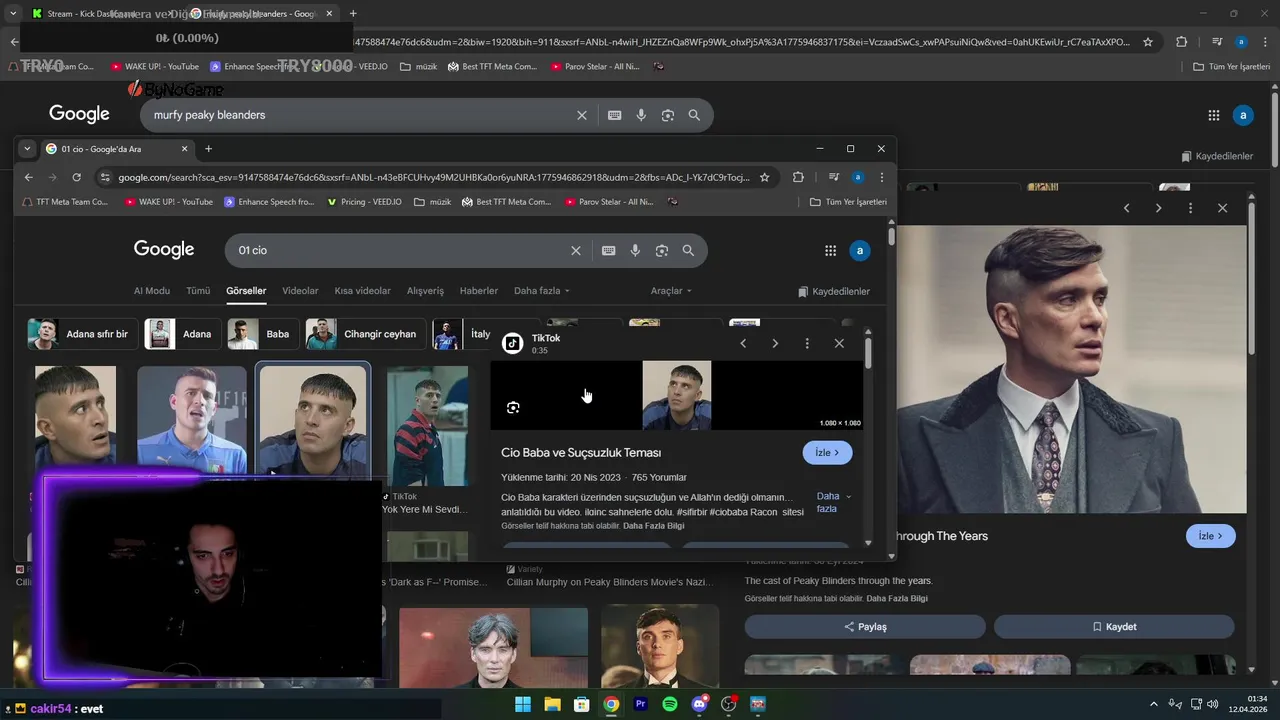Open Kaydedilenler in 01 cio window
Screen dimensions: 1280x720
834,292
